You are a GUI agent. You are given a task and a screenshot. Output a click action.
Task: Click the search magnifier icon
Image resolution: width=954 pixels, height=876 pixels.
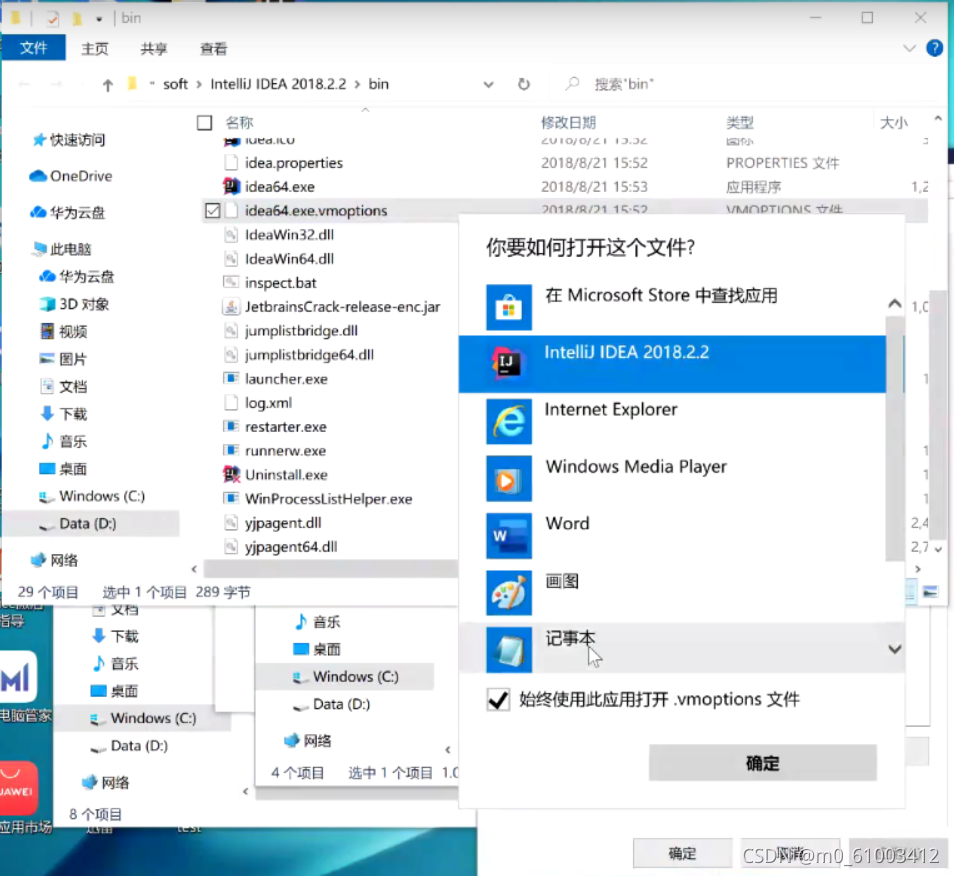[x=572, y=84]
